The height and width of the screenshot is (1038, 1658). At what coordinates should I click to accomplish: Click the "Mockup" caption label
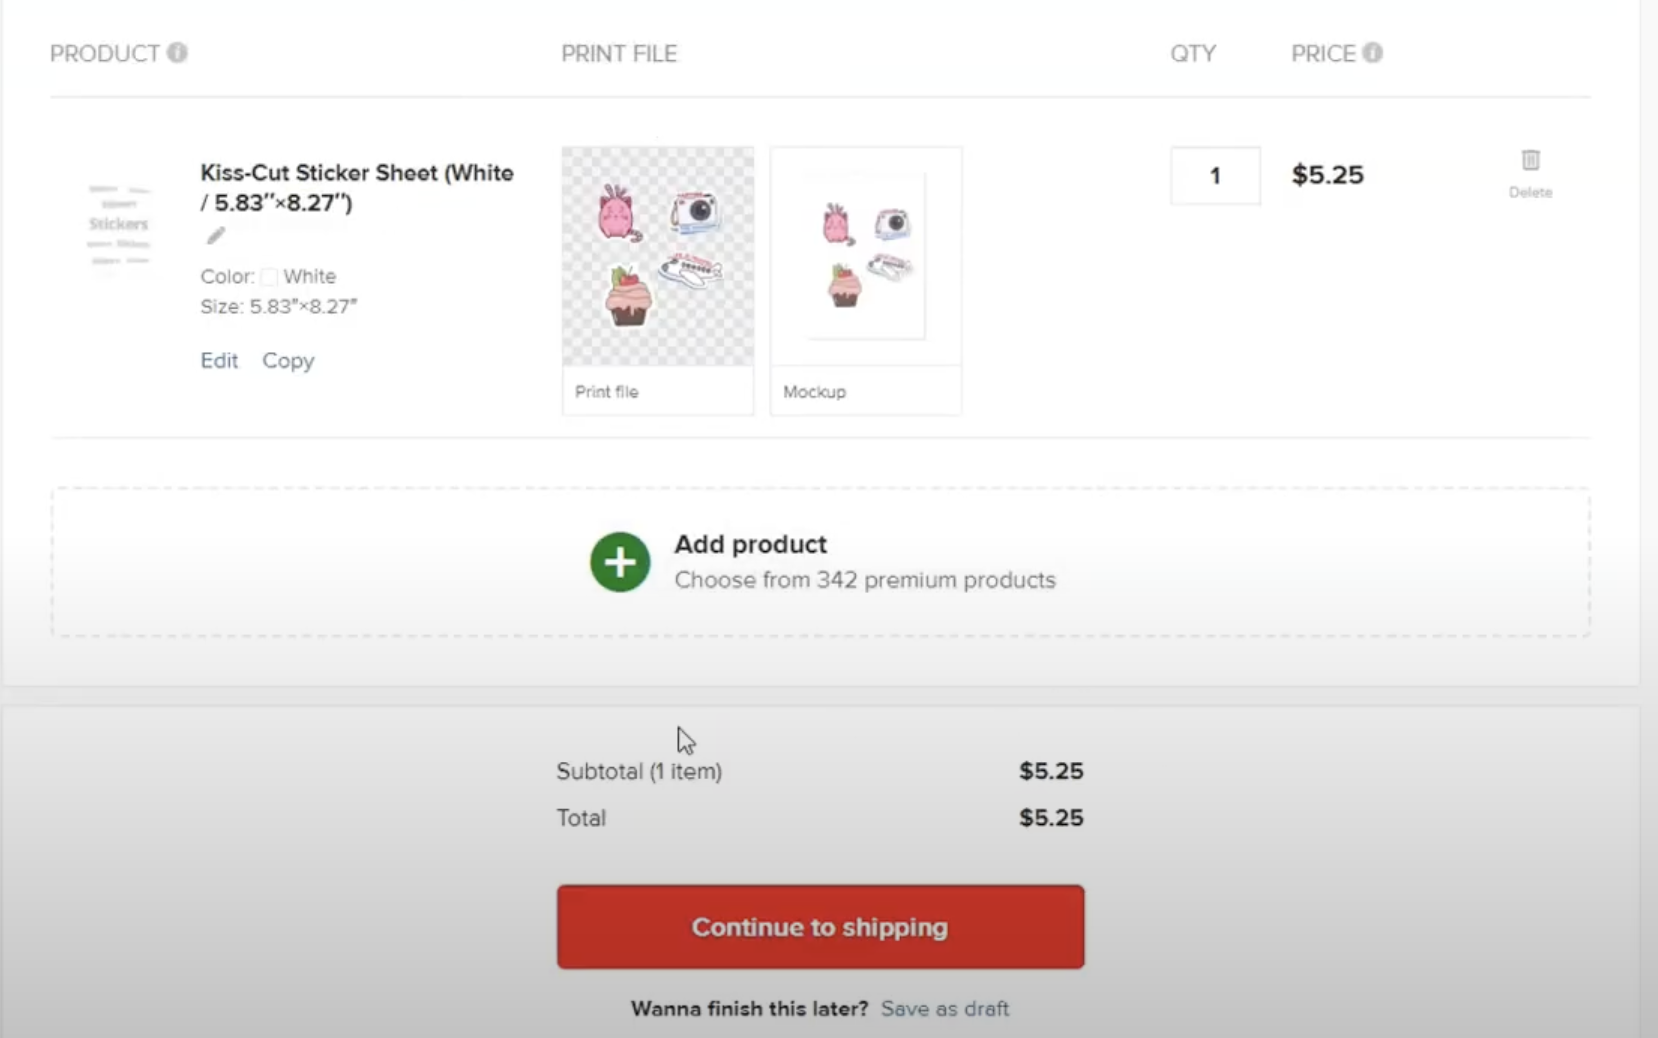[x=814, y=392]
